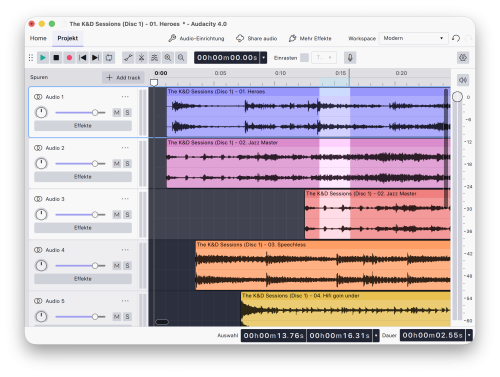Open Effekte for Audio 2
The height and width of the screenshot is (377, 500).
point(83,177)
